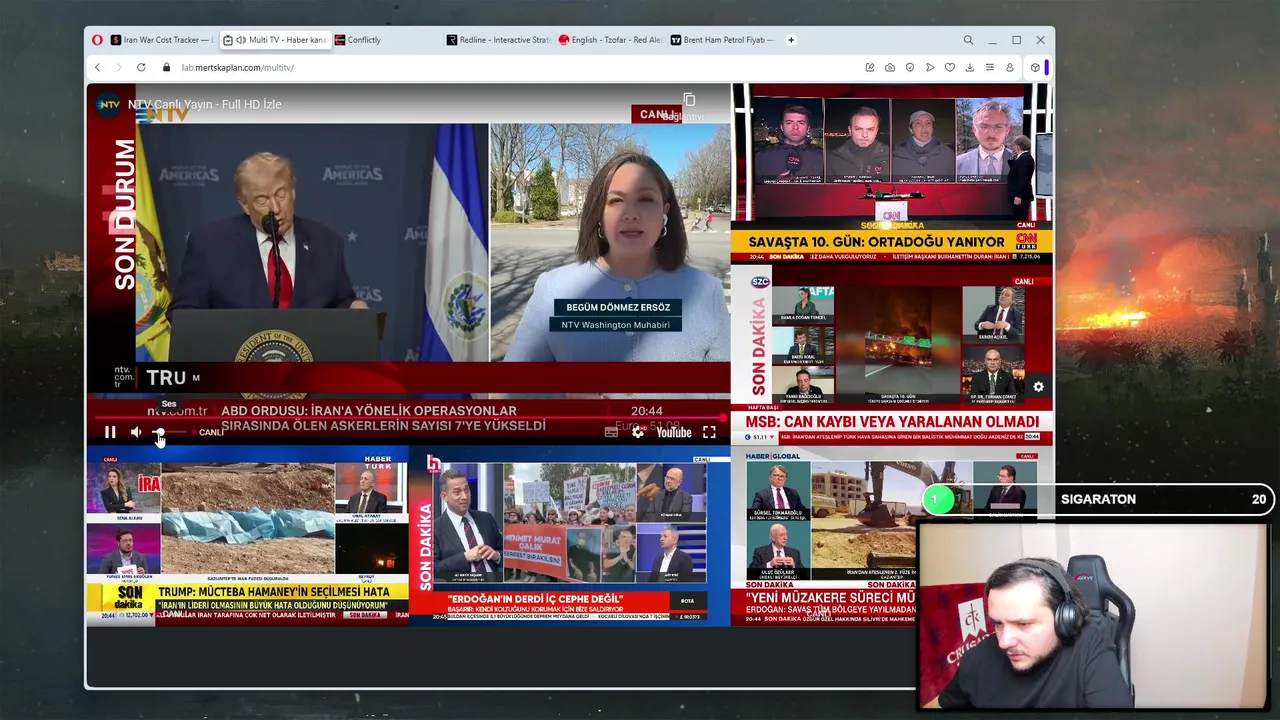This screenshot has width=1280, height=720.
Task: Go back to previous page
Action: [97, 67]
